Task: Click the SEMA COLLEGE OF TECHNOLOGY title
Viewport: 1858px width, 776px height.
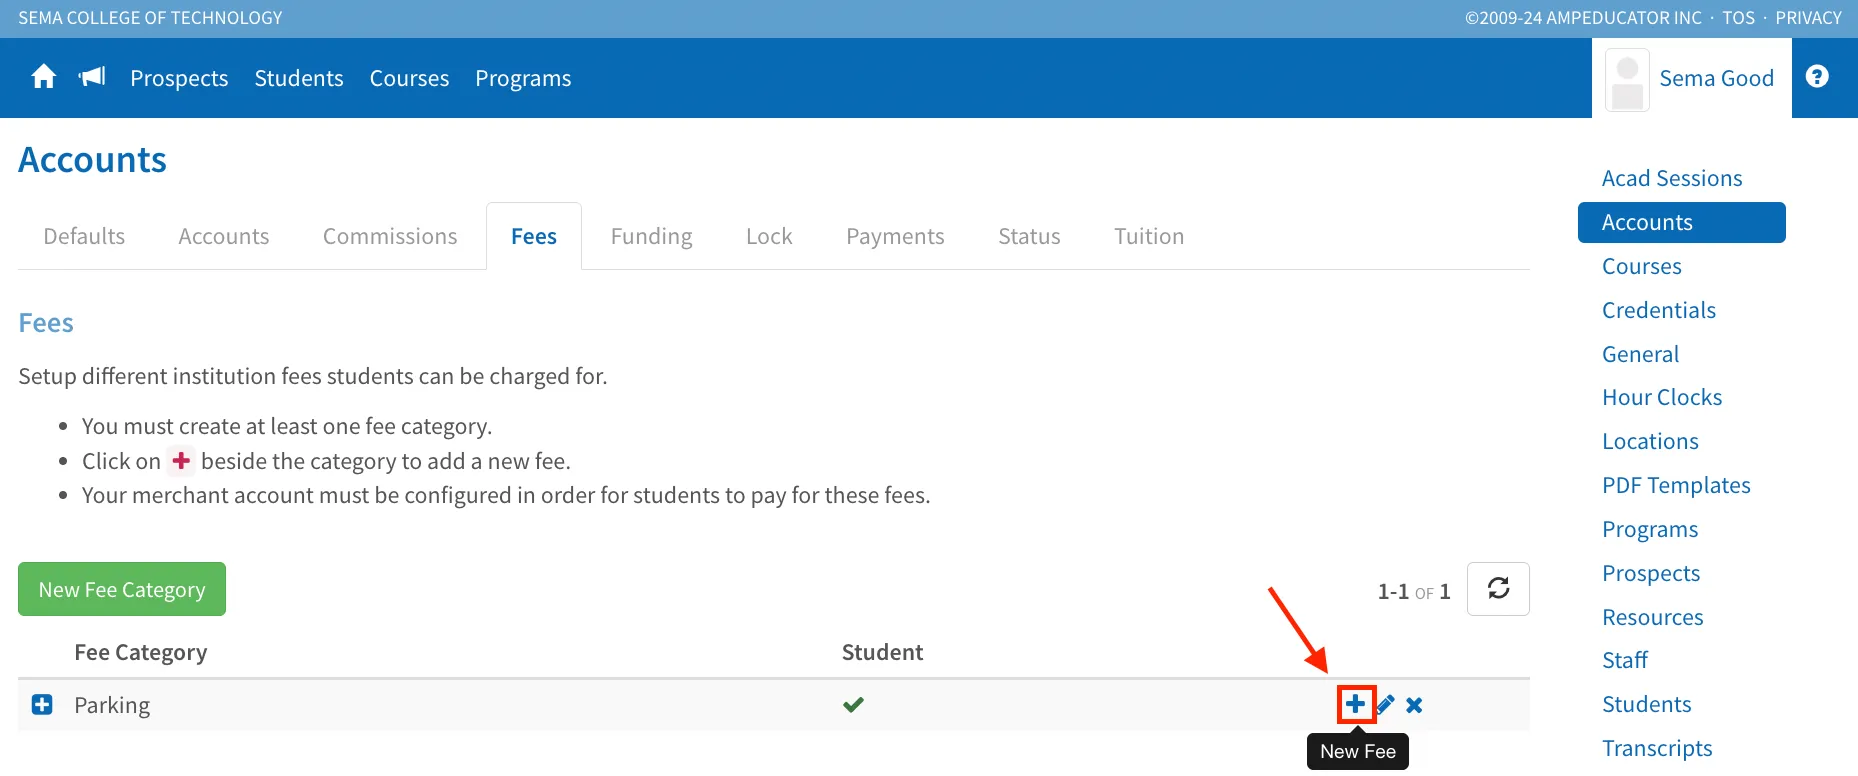Action: [x=150, y=18]
